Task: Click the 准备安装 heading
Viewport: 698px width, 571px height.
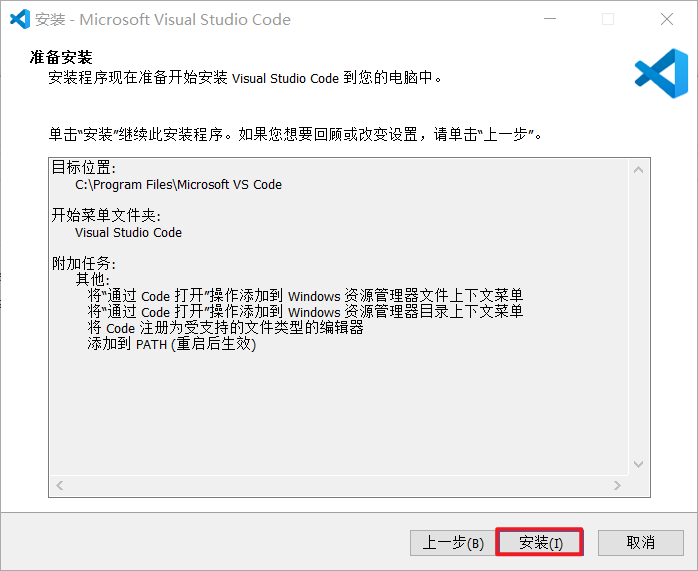Action: click(61, 57)
